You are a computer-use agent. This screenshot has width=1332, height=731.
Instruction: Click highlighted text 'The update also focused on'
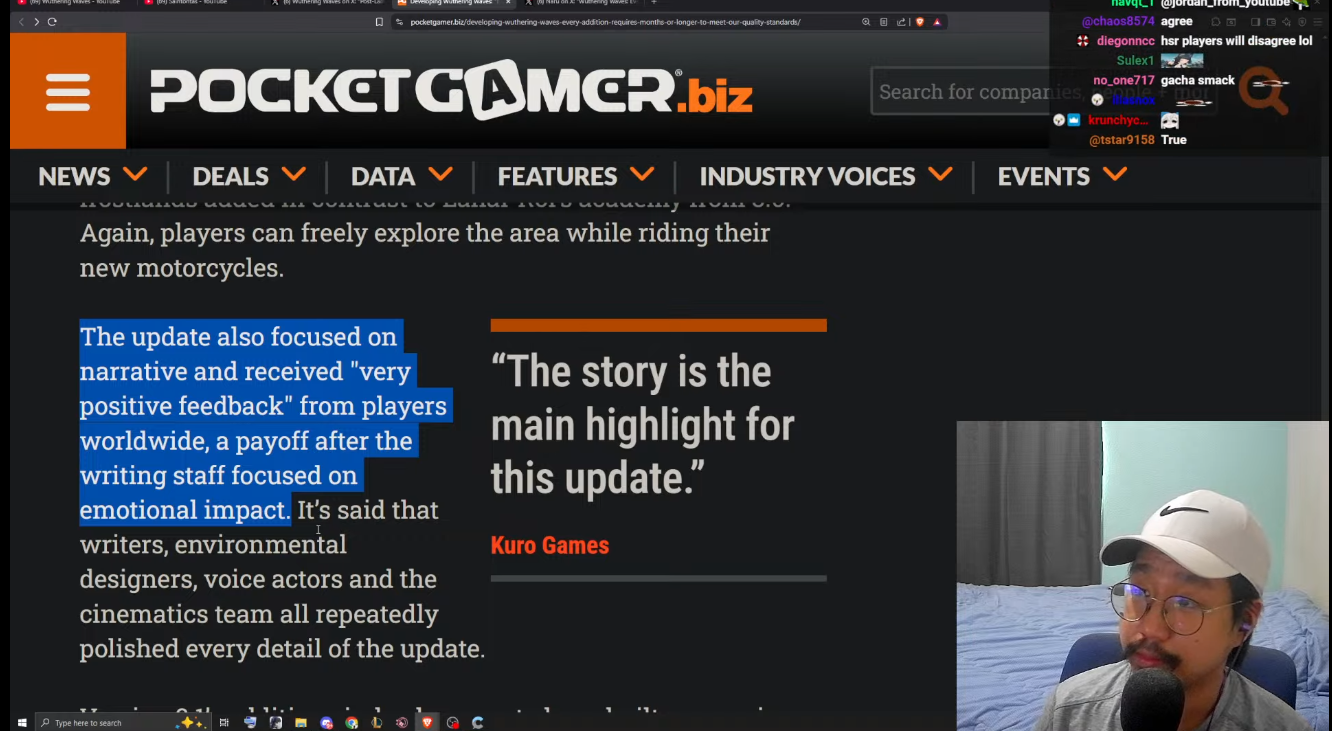[238, 337]
